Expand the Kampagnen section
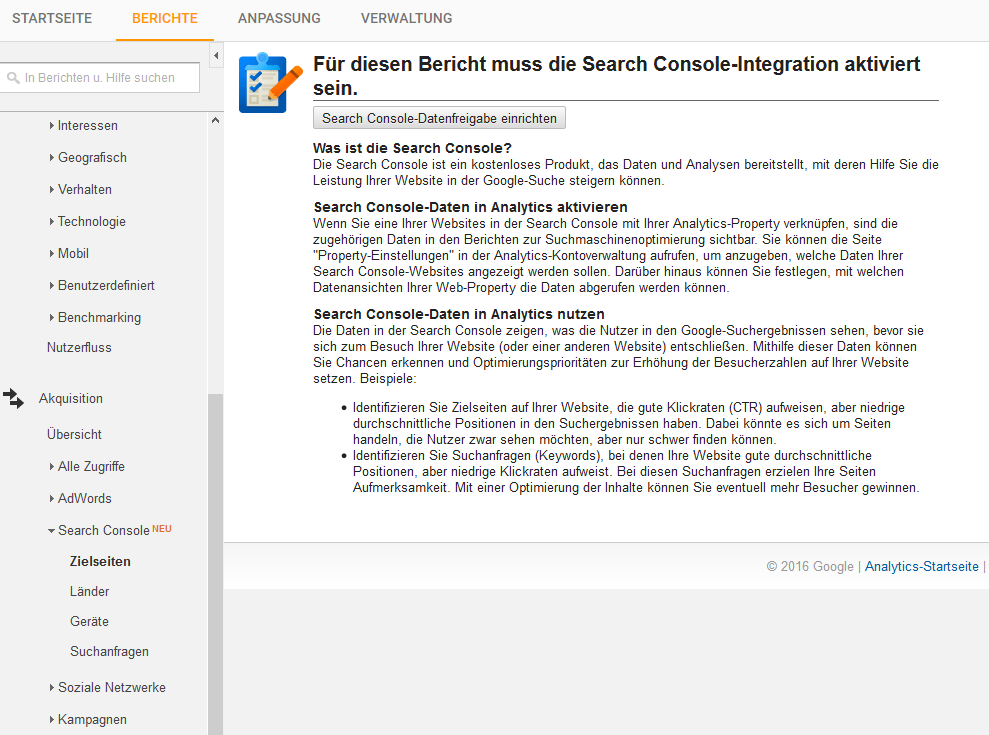The width and height of the screenshot is (989, 735). coord(88,719)
